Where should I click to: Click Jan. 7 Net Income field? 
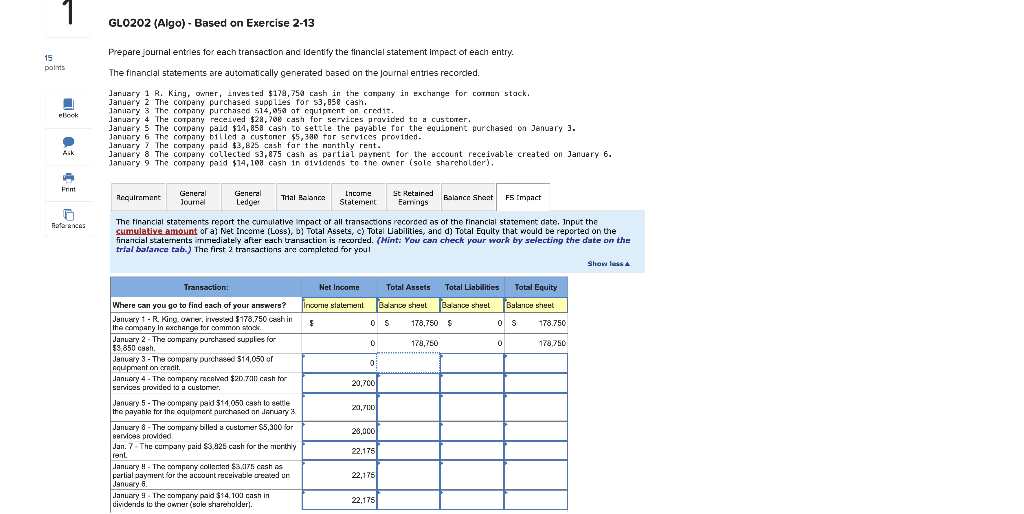tap(339, 451)
